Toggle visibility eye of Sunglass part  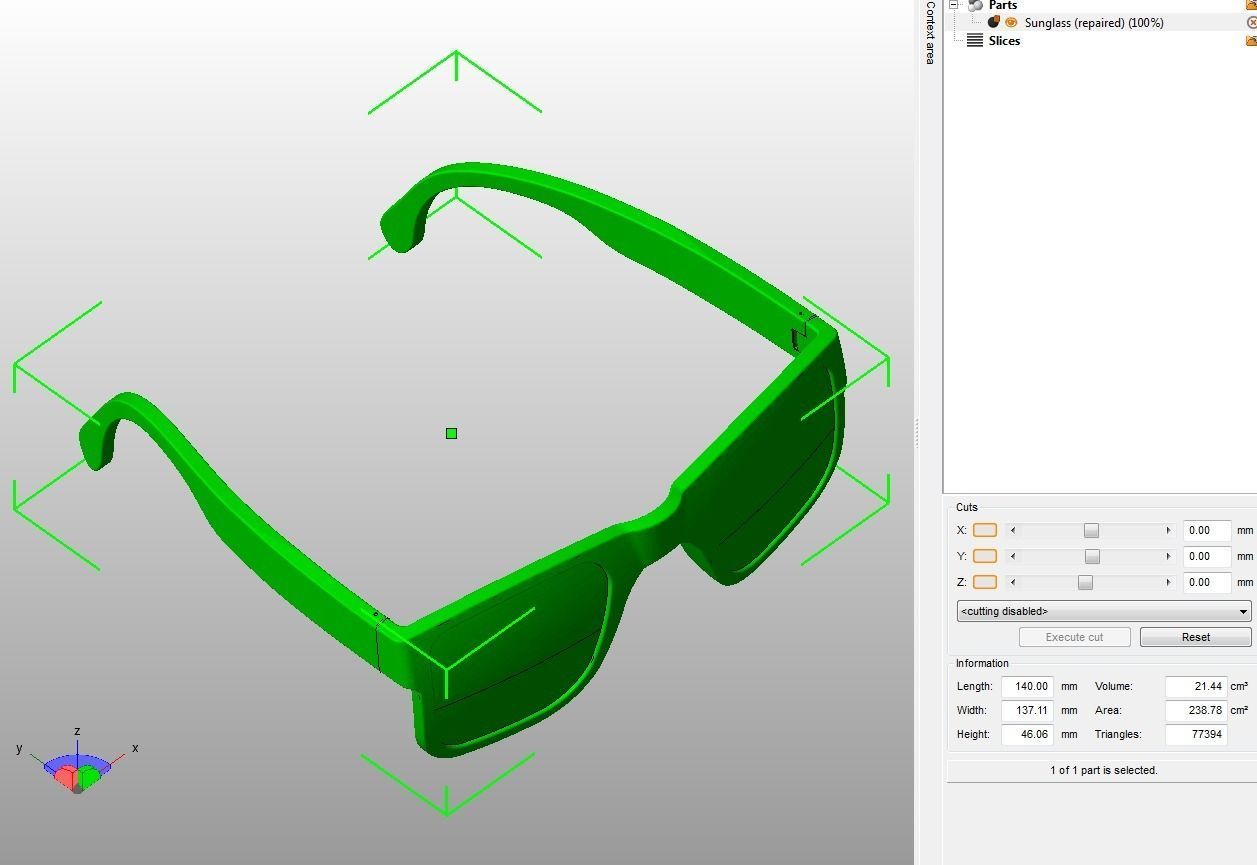tap(1011, 22)
